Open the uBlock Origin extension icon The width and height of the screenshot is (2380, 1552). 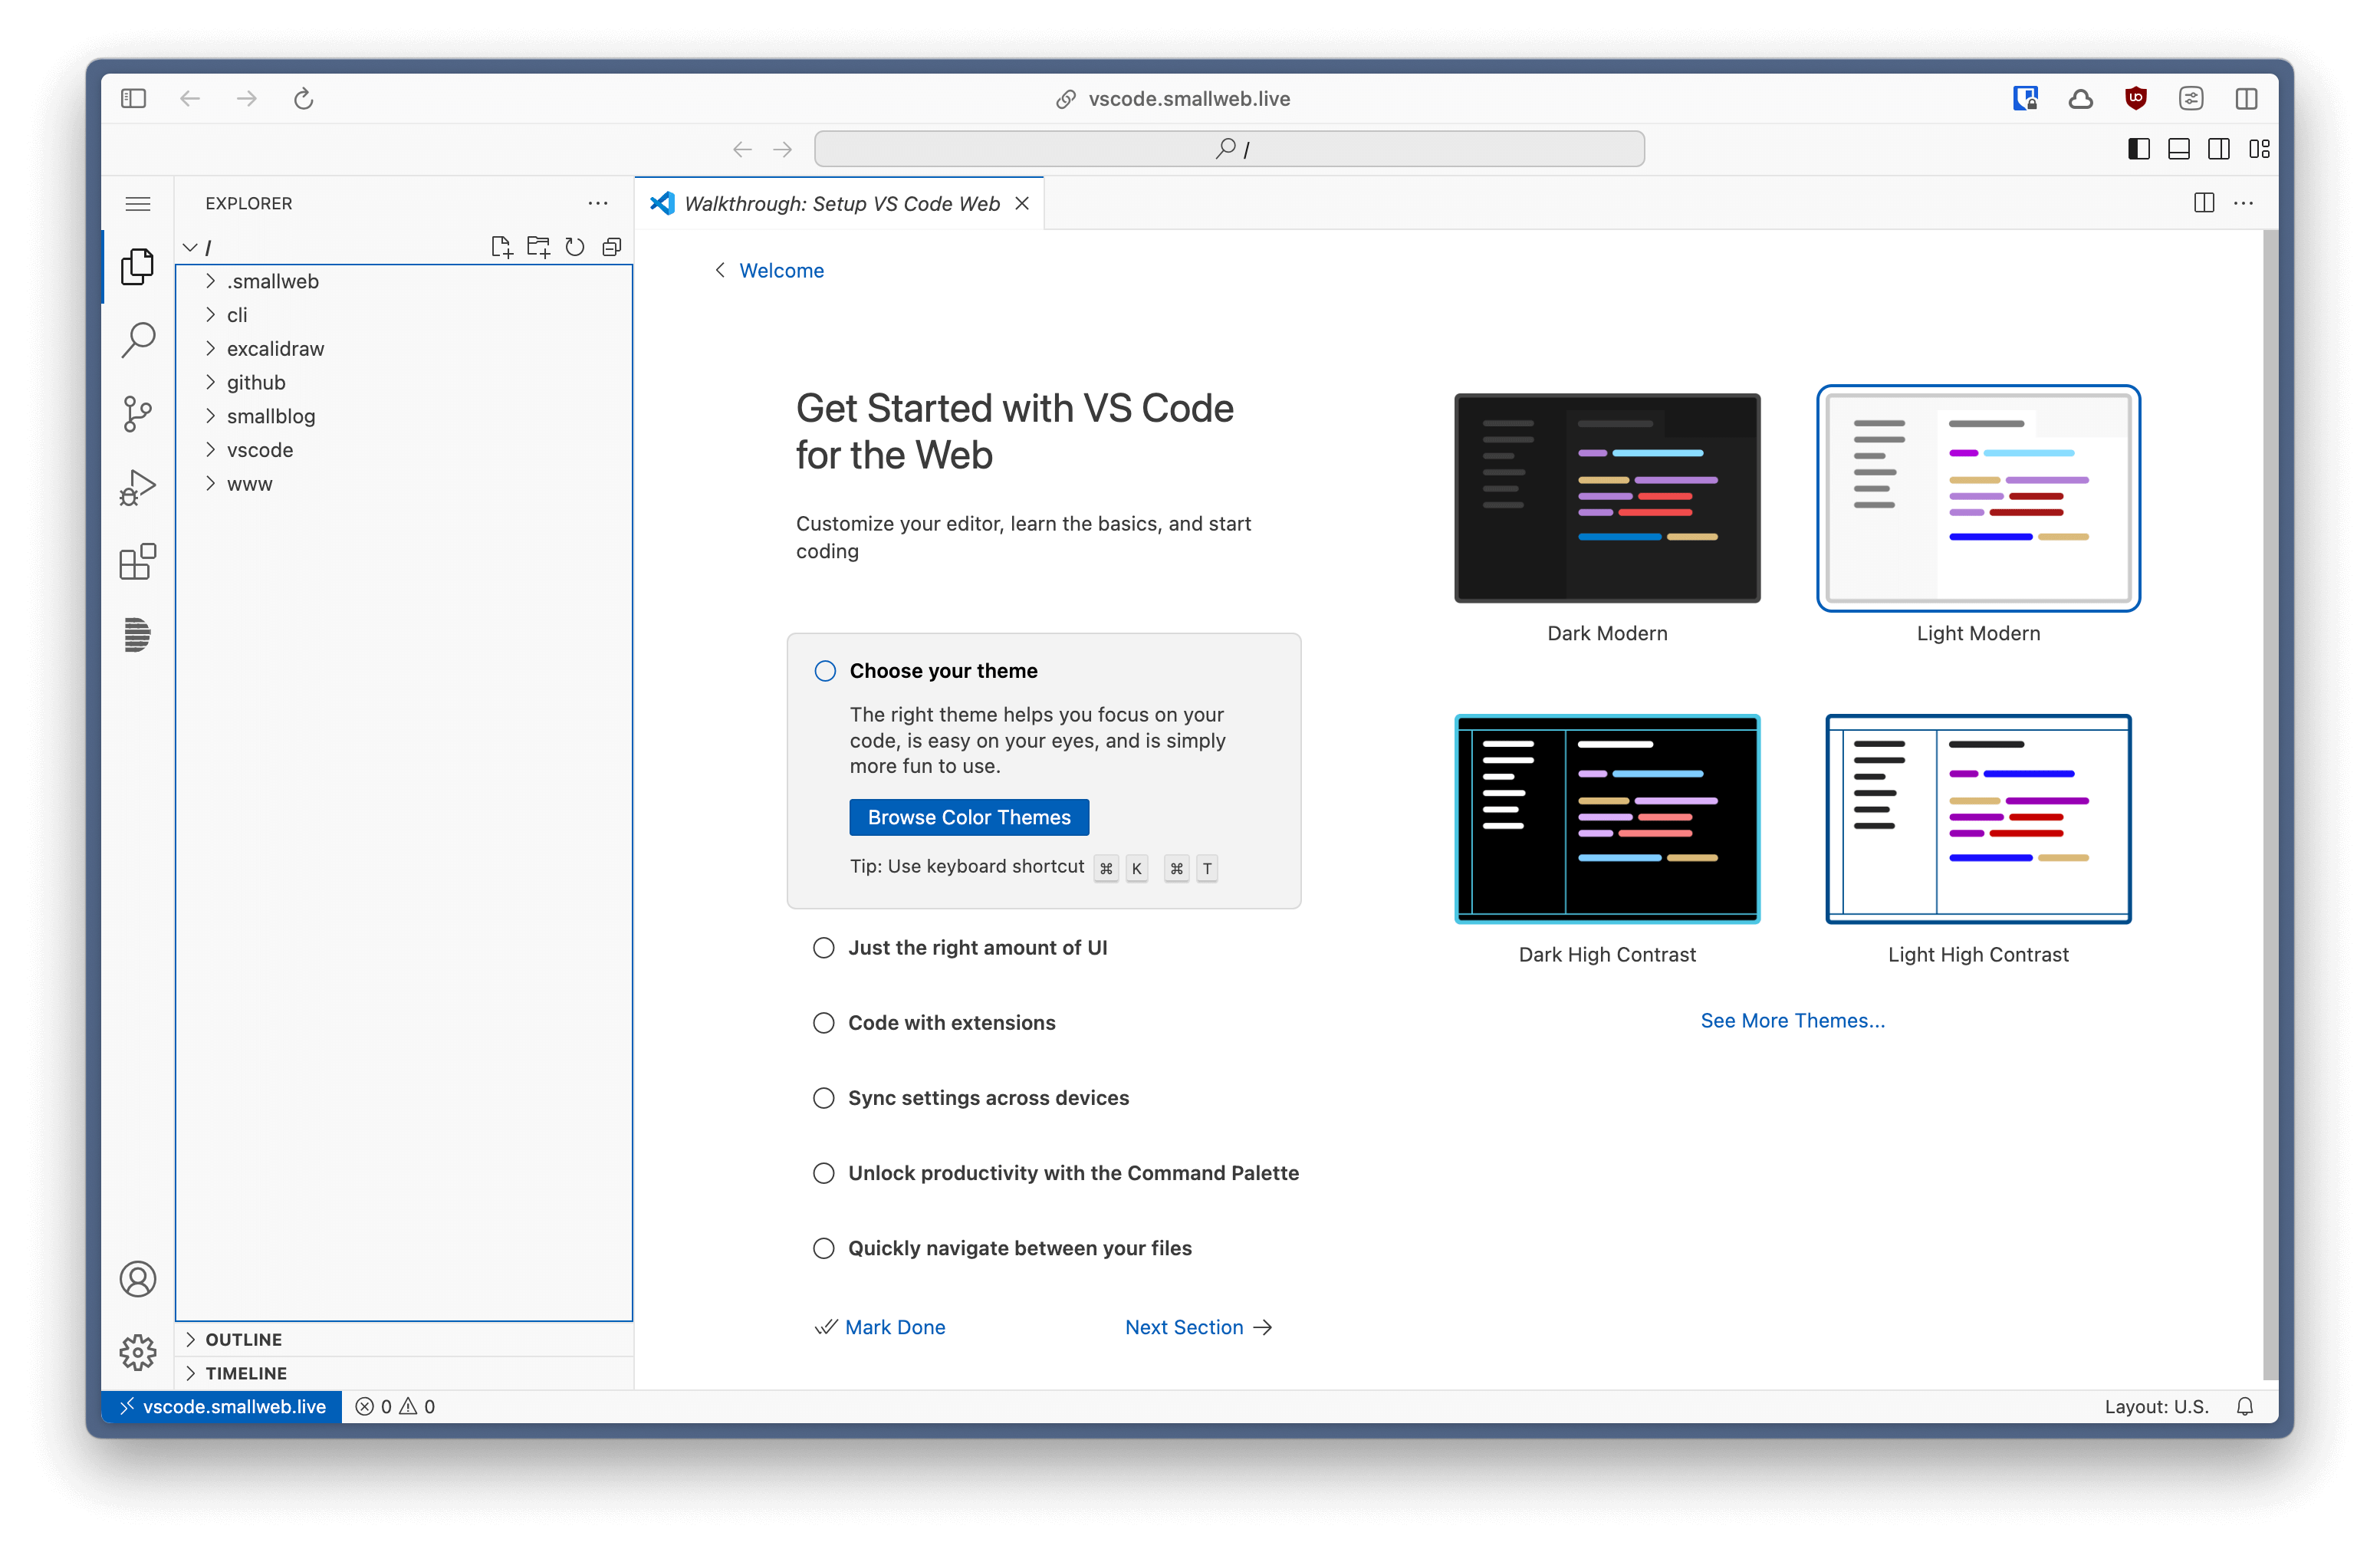point(2136,98)
